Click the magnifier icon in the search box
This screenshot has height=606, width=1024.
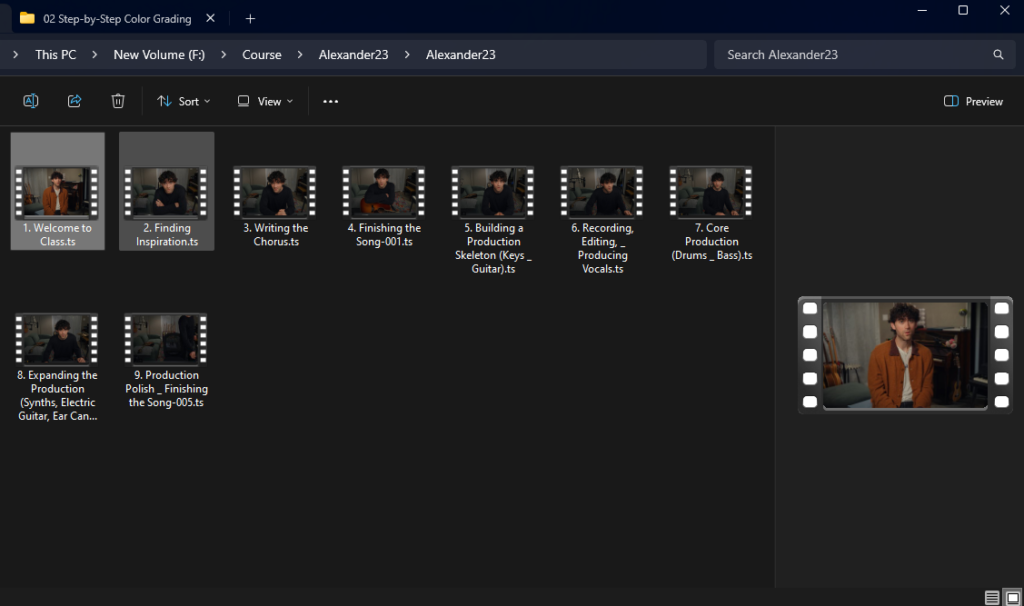(x=998, y=55)
